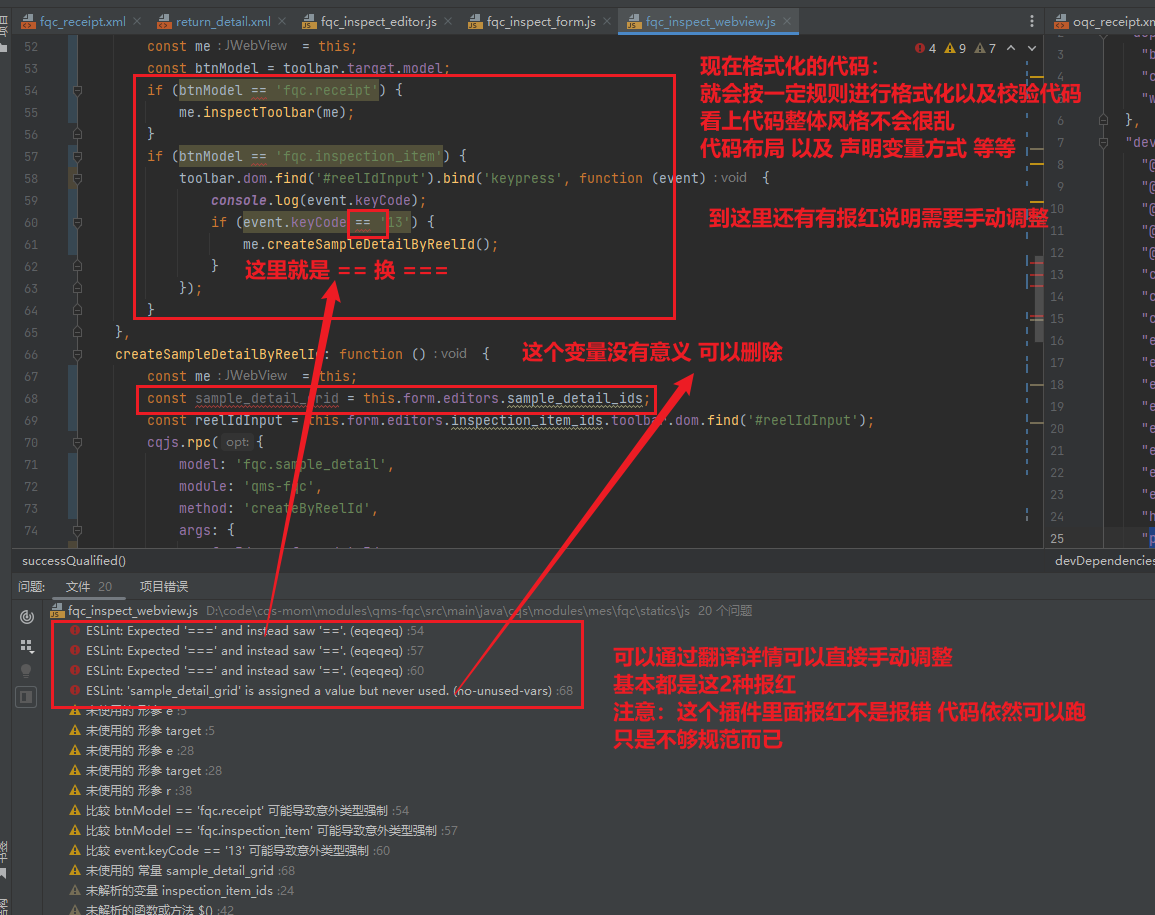Image resolution: width=1155 pixels, height=915 pixels.
Task: Fold the keyCode if block at line 60
Action: [77, 222]
